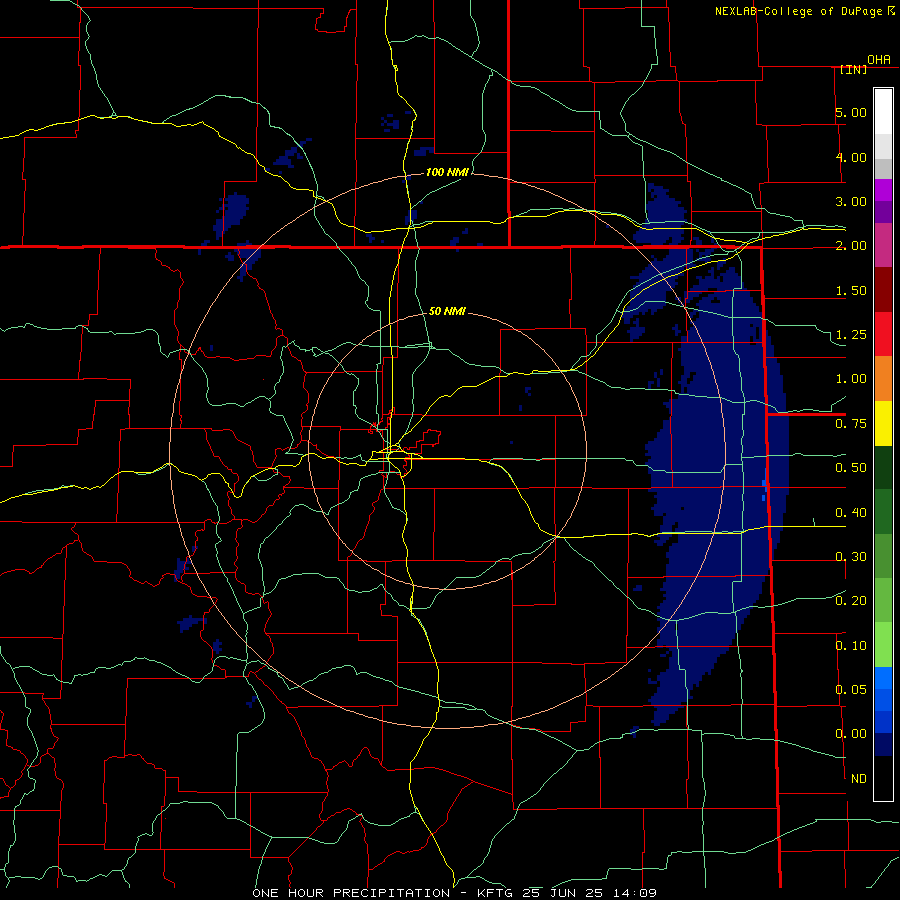
Task: Click the 1.50 legend value
Action: 851,290
